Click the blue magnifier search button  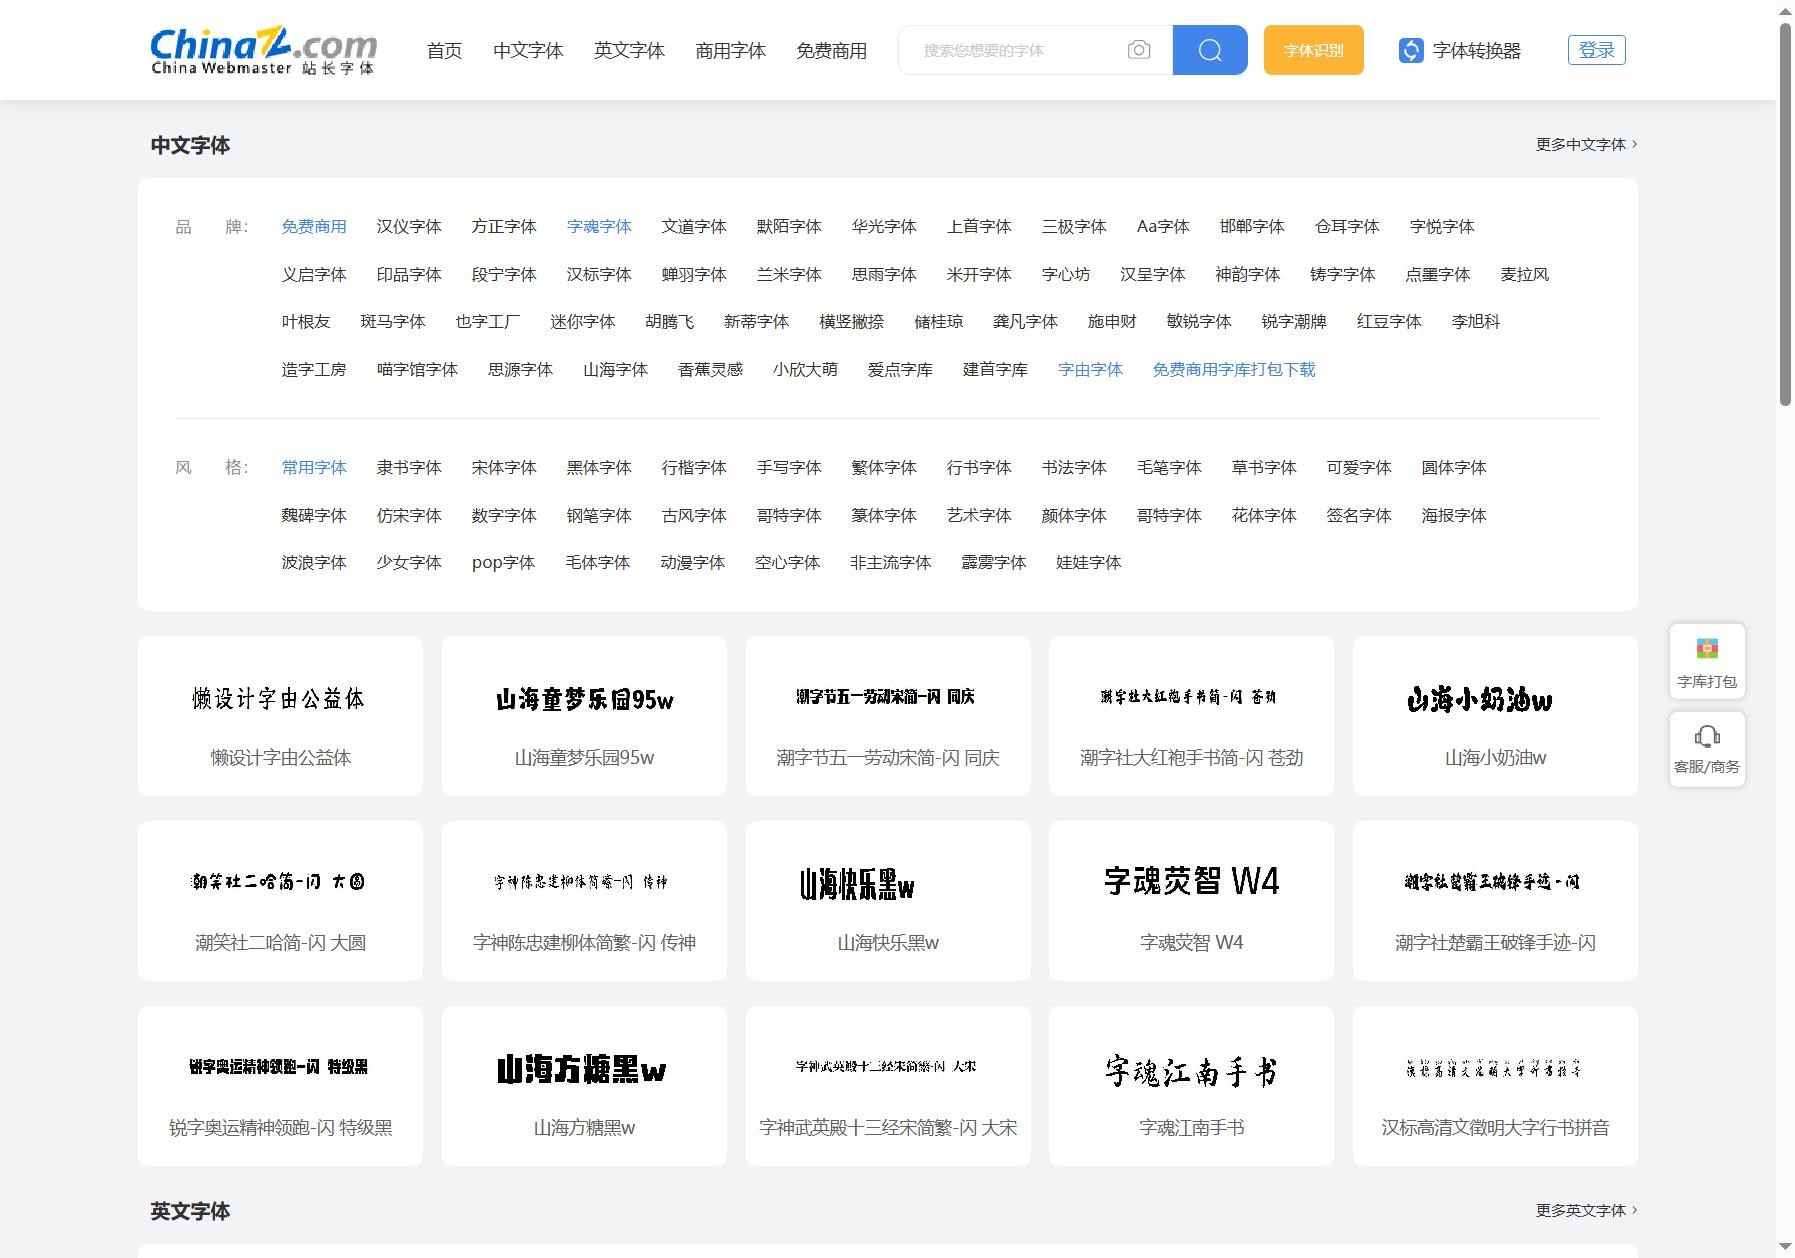(x=1210, y=50)
